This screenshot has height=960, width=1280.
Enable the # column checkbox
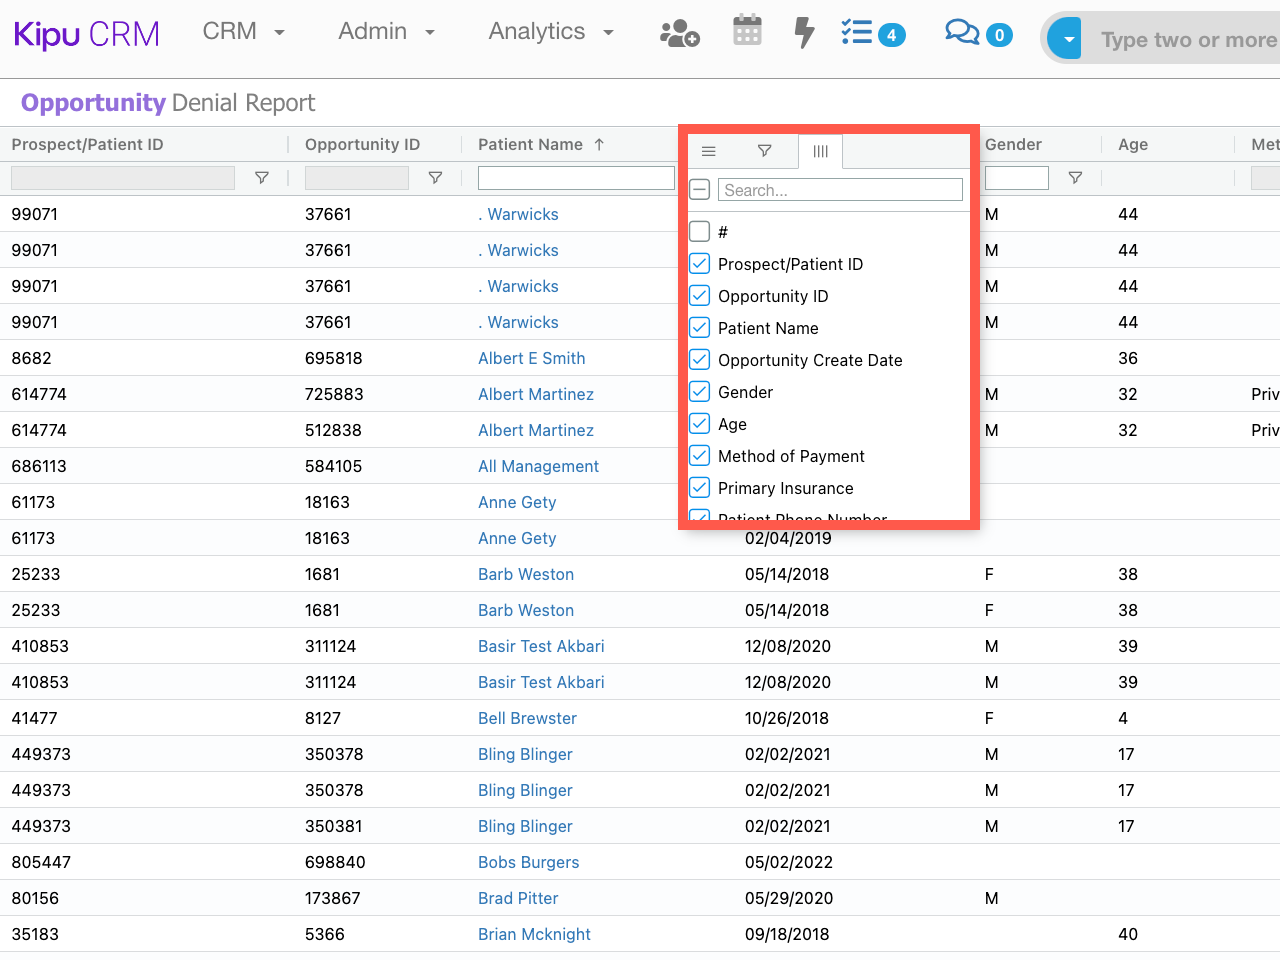[700, 232]
